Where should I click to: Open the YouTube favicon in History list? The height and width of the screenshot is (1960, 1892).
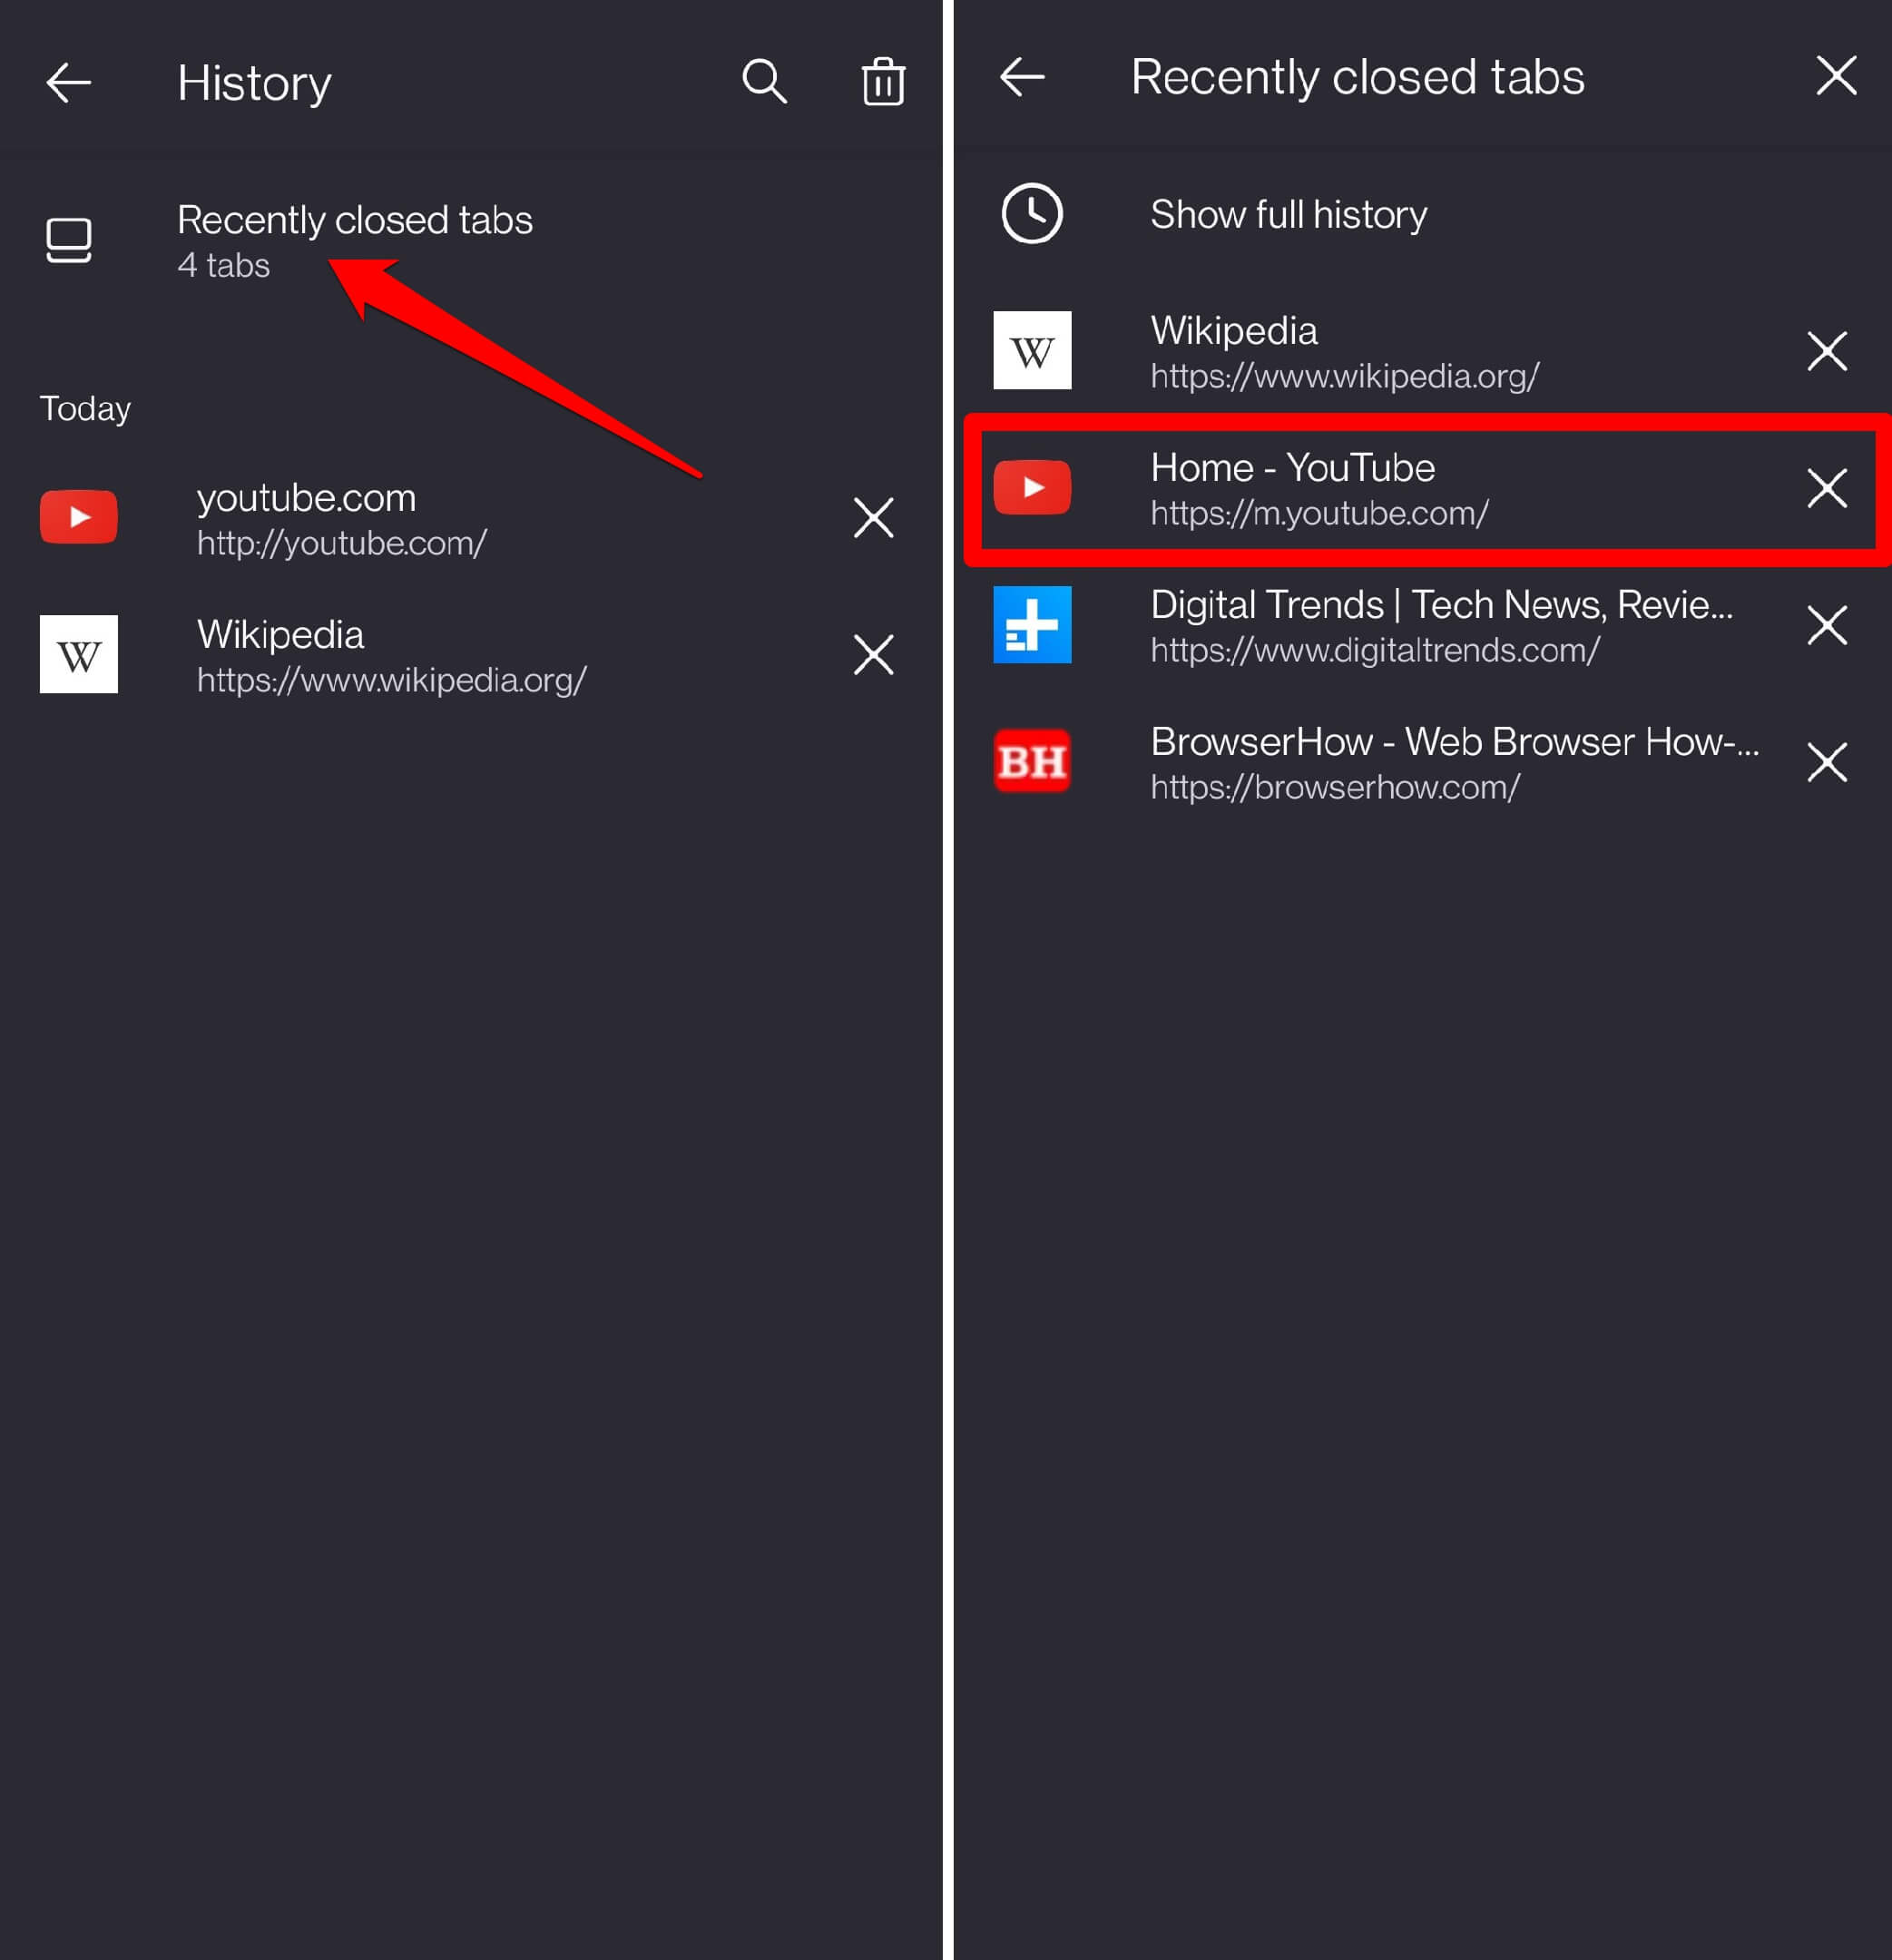pos(79,517)
